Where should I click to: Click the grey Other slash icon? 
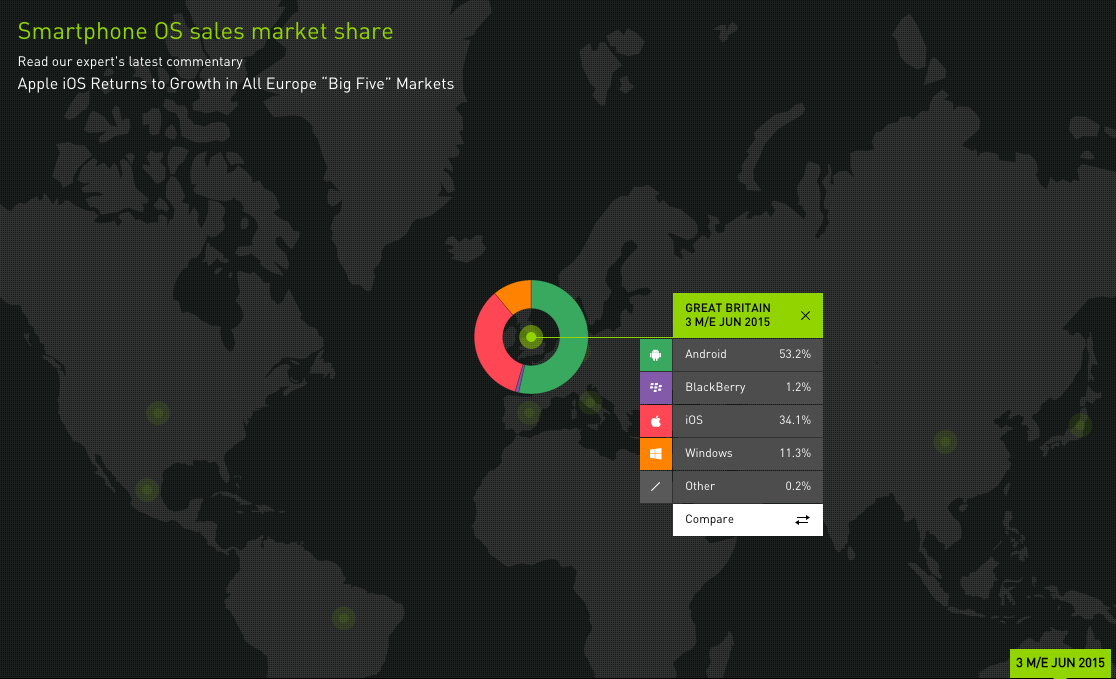[x=656, y=486]
